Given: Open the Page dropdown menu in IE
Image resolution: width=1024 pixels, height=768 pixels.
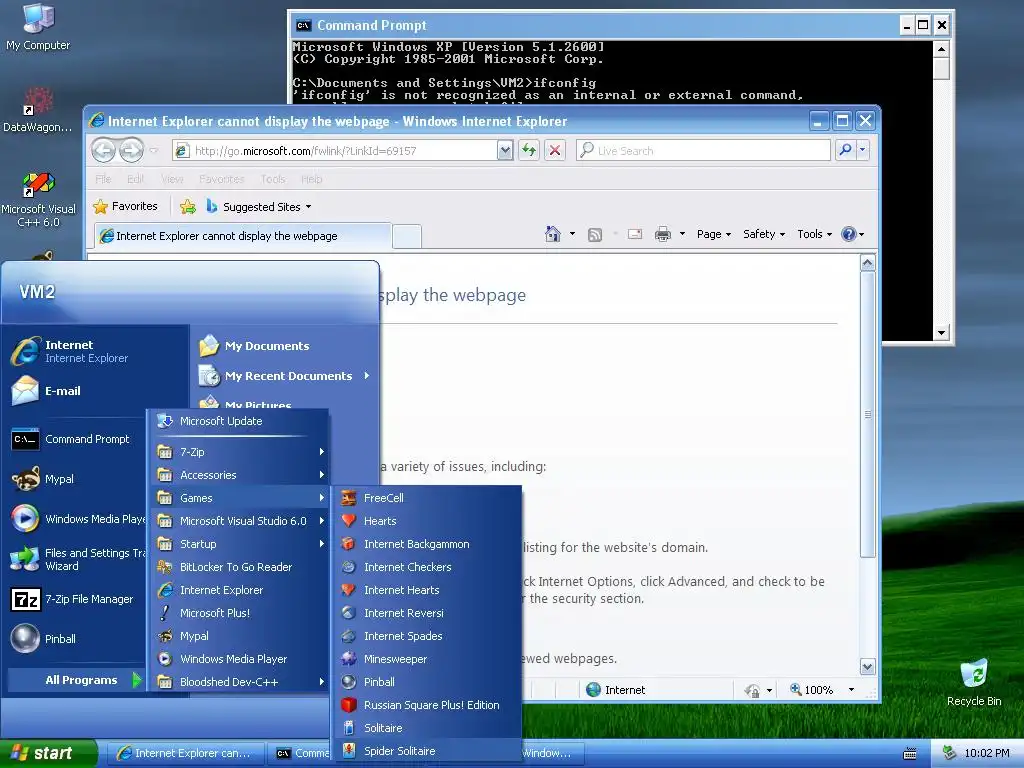Looking at the screenshot, I should (x=714, y=234).
